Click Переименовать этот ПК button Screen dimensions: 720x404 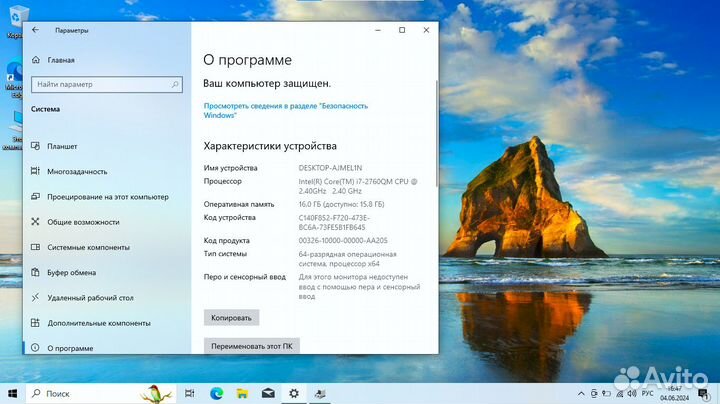[252, 346]
